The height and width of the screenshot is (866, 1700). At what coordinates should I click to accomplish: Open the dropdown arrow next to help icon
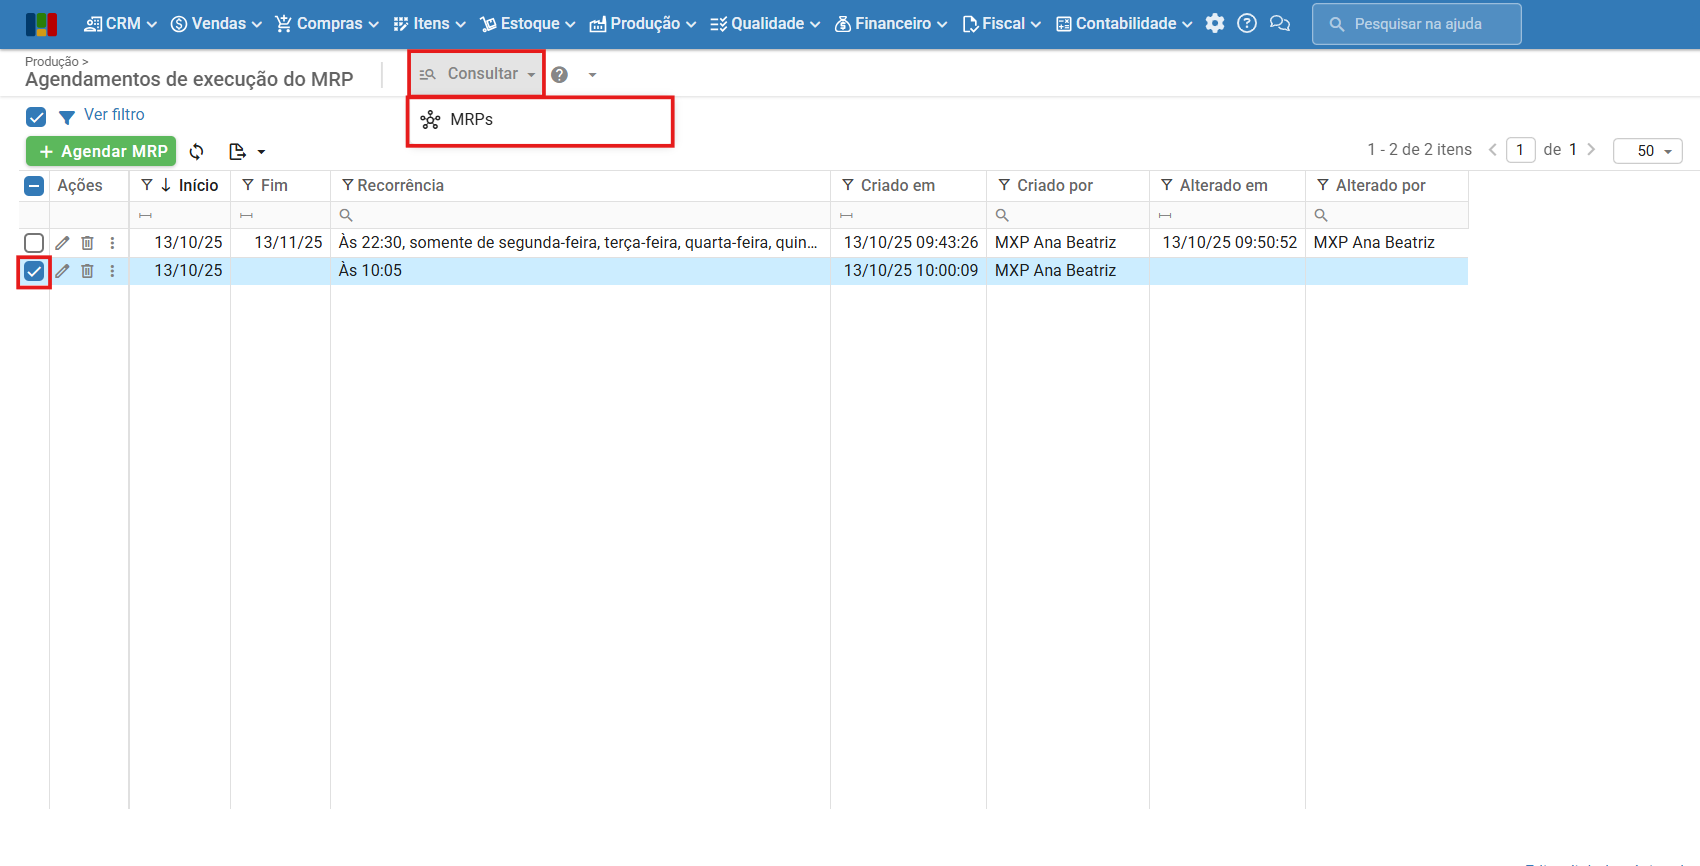[x=592, y=75]
